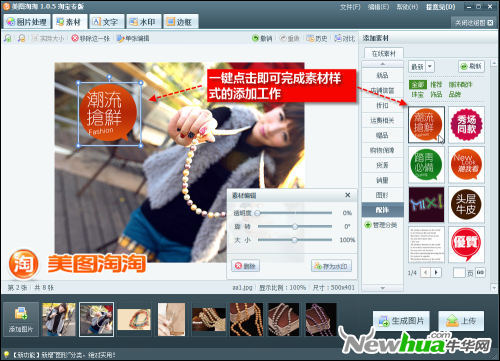Screen dimensions: 500x361
Task: Select the 图形 category
Action: pyautogui.click(x=382, y=195)
